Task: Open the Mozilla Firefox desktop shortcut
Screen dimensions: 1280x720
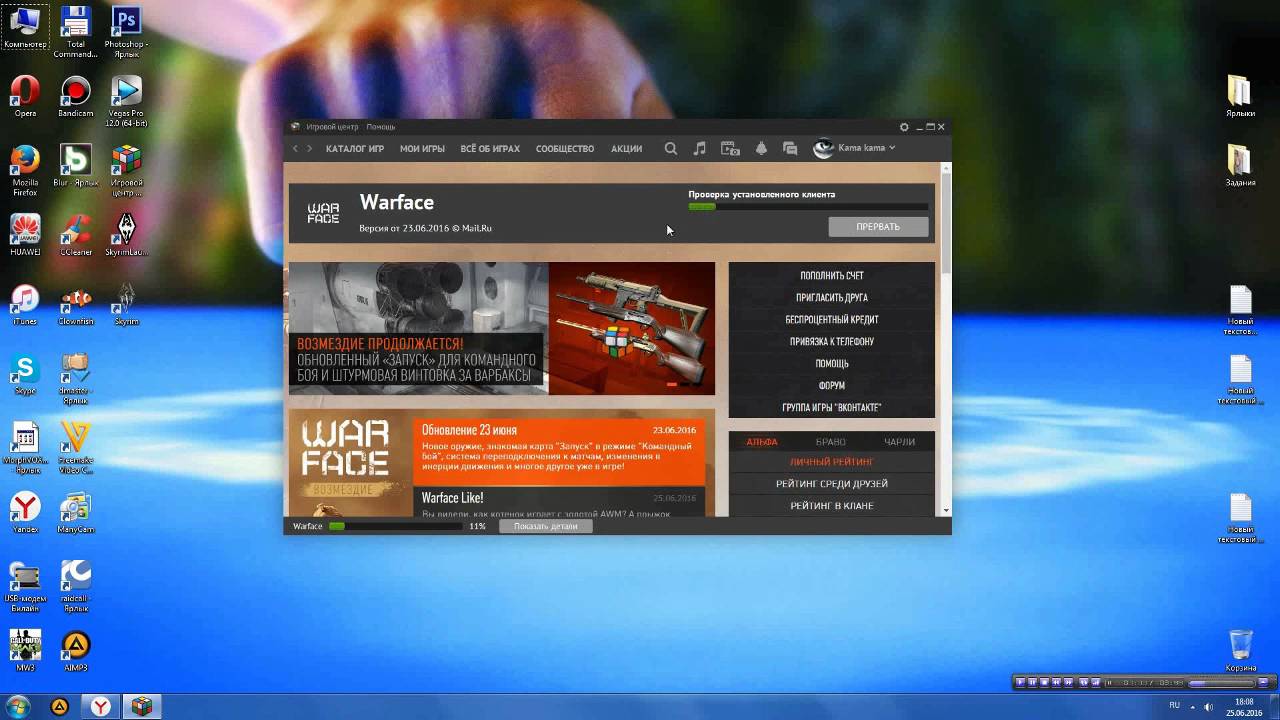Action: point(25,171)
